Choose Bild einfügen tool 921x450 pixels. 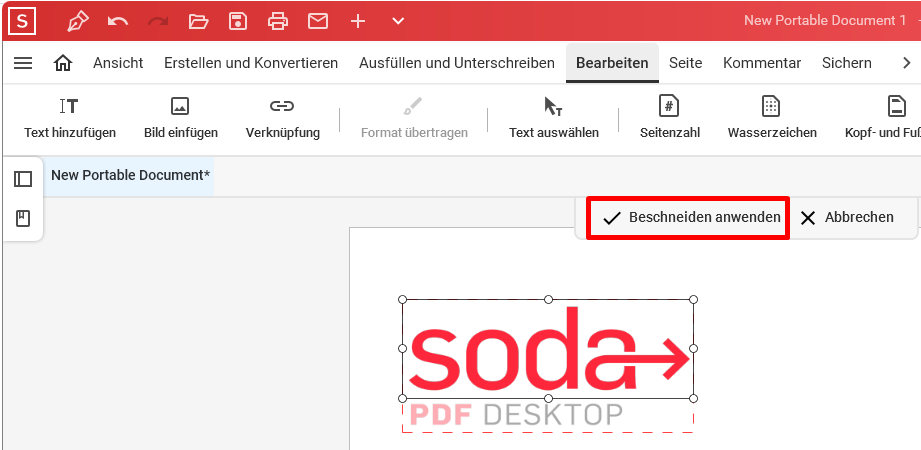pyautogui.click(x=180, y=119)
